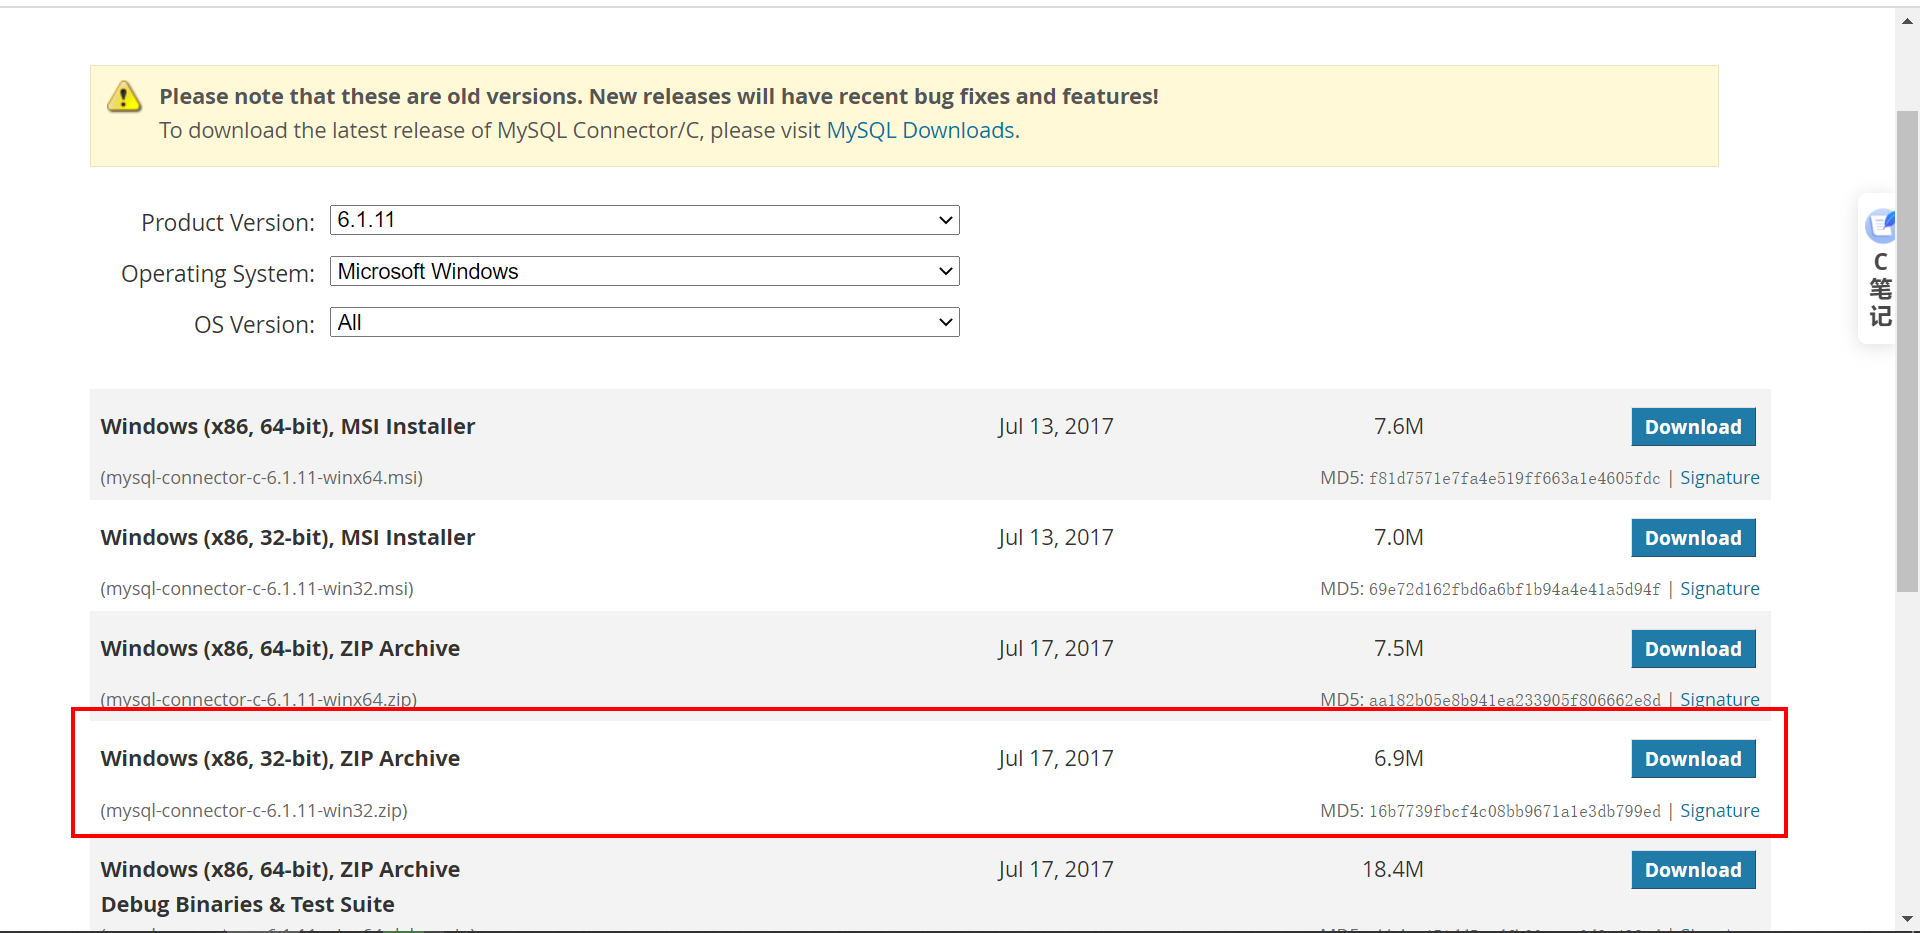Open the C notes side widget icon
Screen dimensions: 1920x933
(1880, 227)
